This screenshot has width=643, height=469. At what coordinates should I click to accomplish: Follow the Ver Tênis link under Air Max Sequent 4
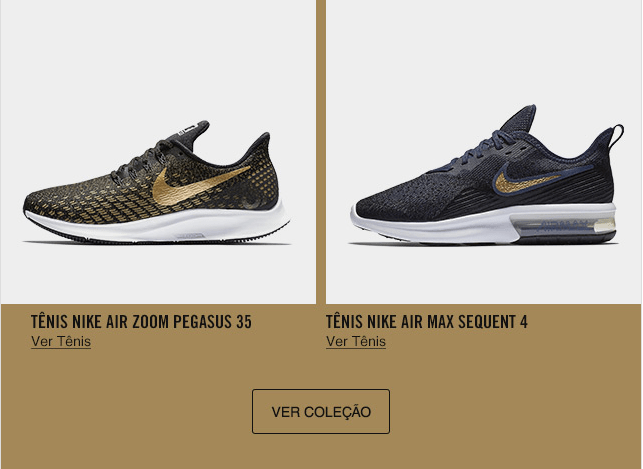[356, 342]
